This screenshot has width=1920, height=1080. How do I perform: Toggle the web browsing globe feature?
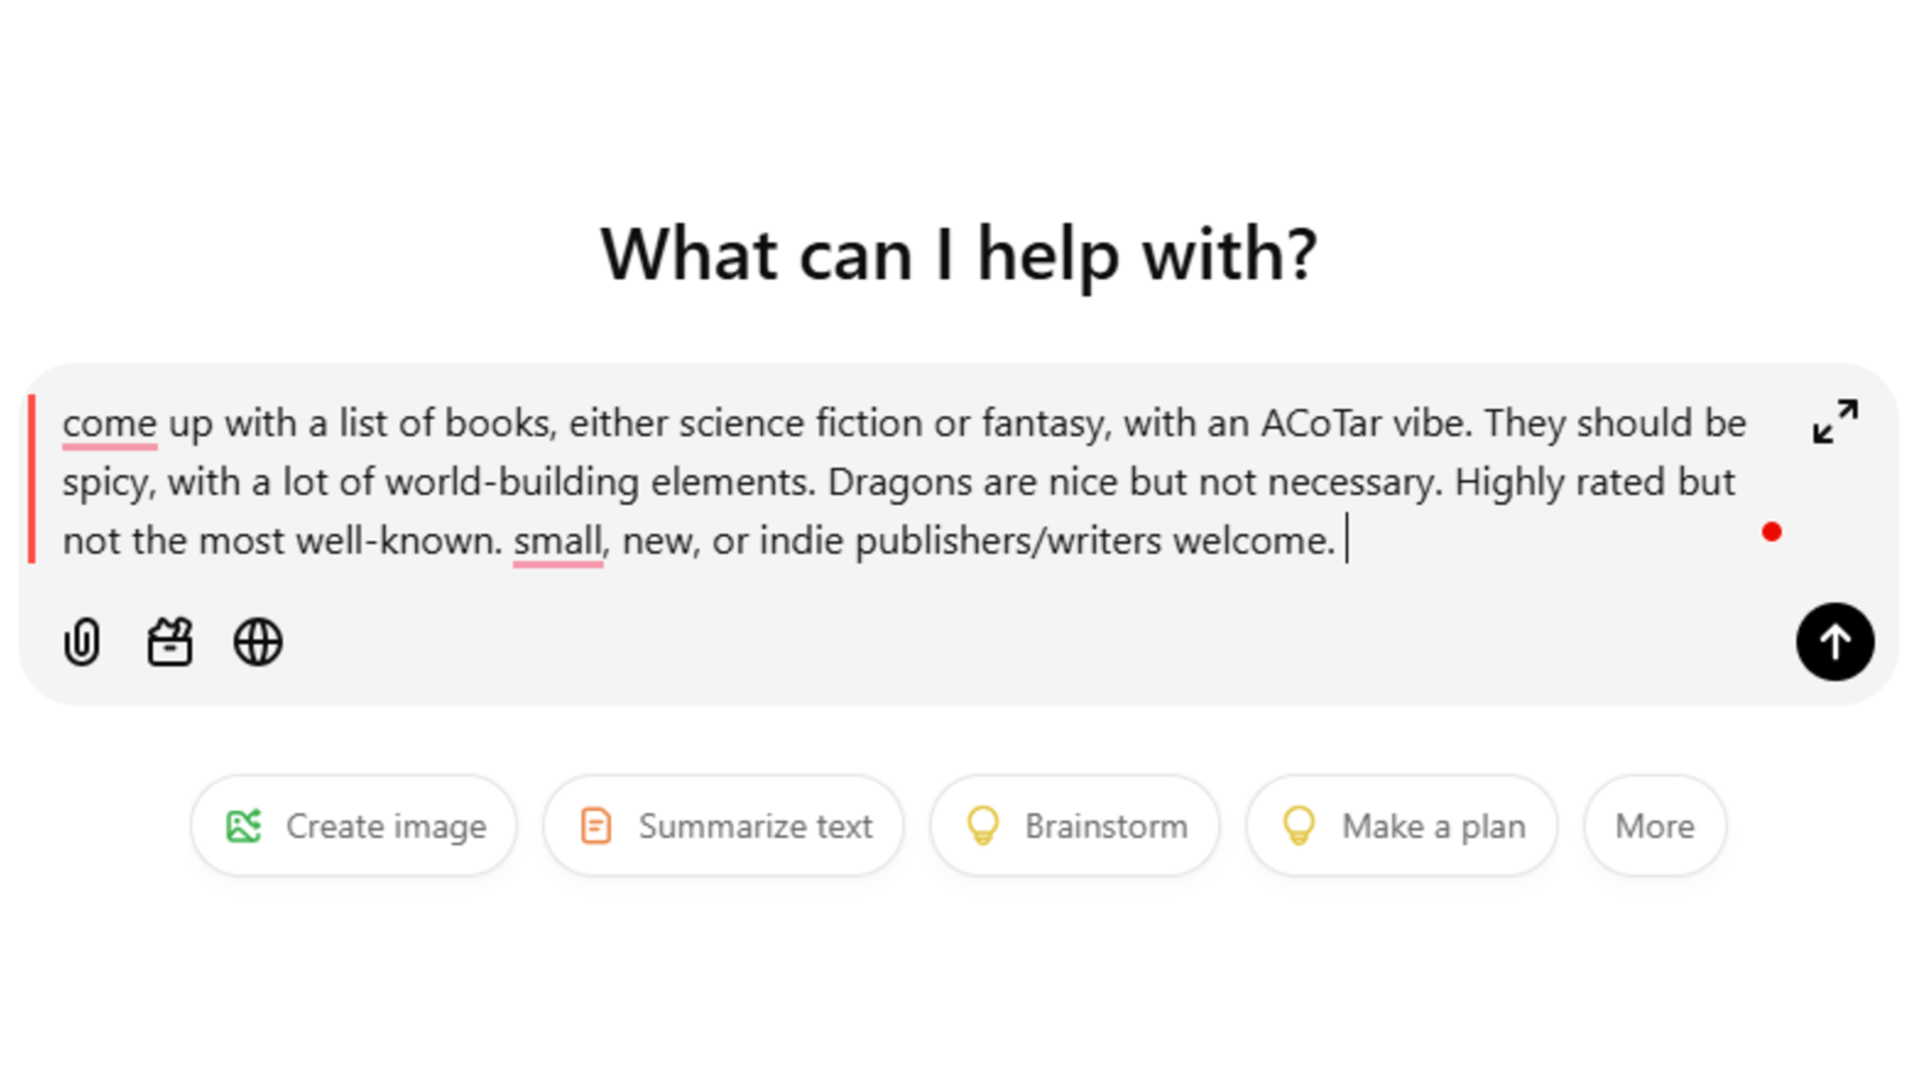coord(258,642)
